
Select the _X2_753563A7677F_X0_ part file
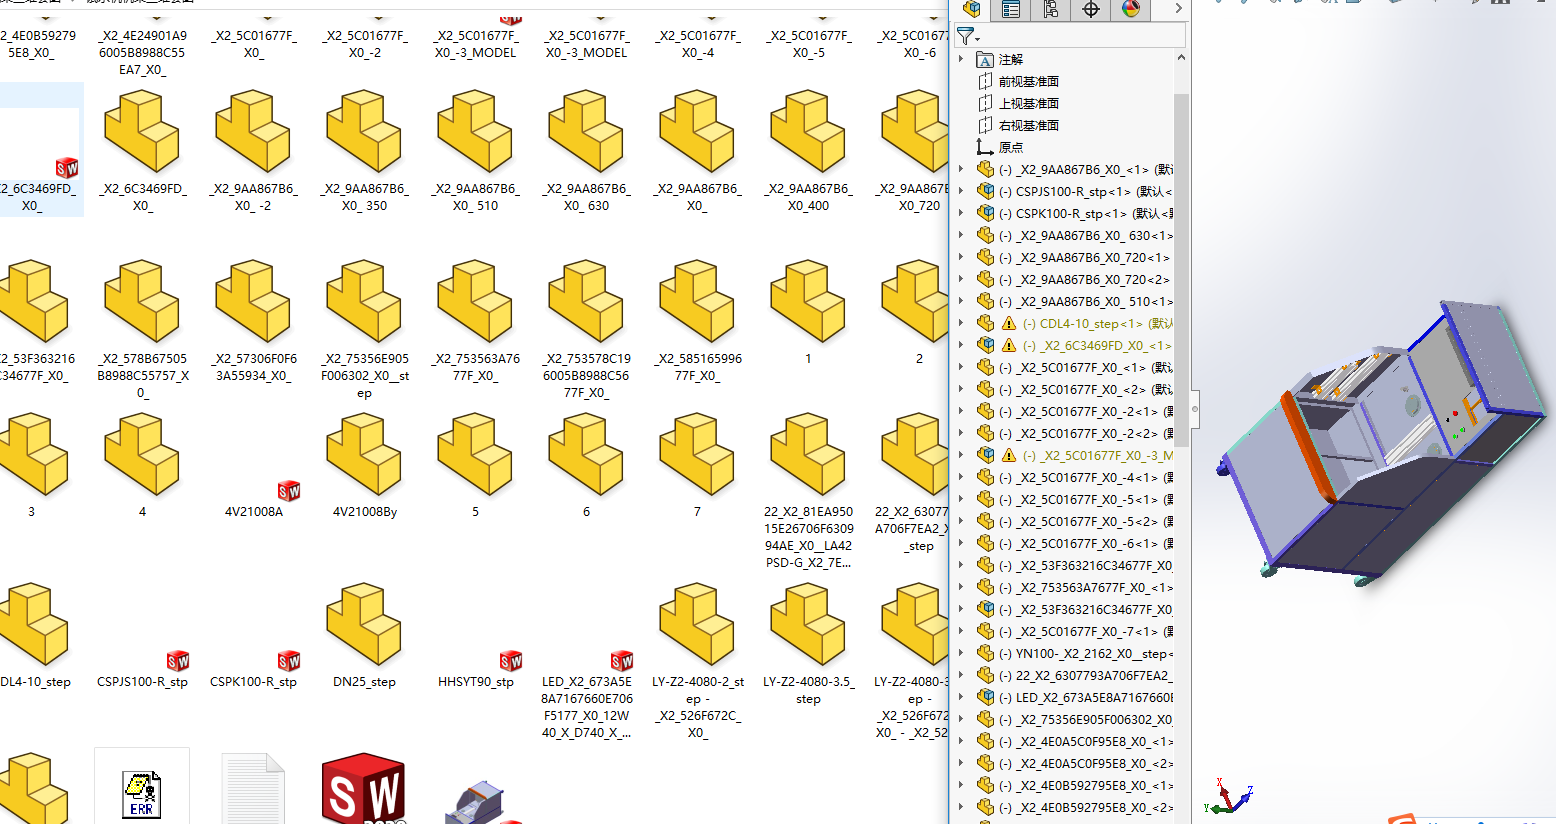[x=475, y=323]
